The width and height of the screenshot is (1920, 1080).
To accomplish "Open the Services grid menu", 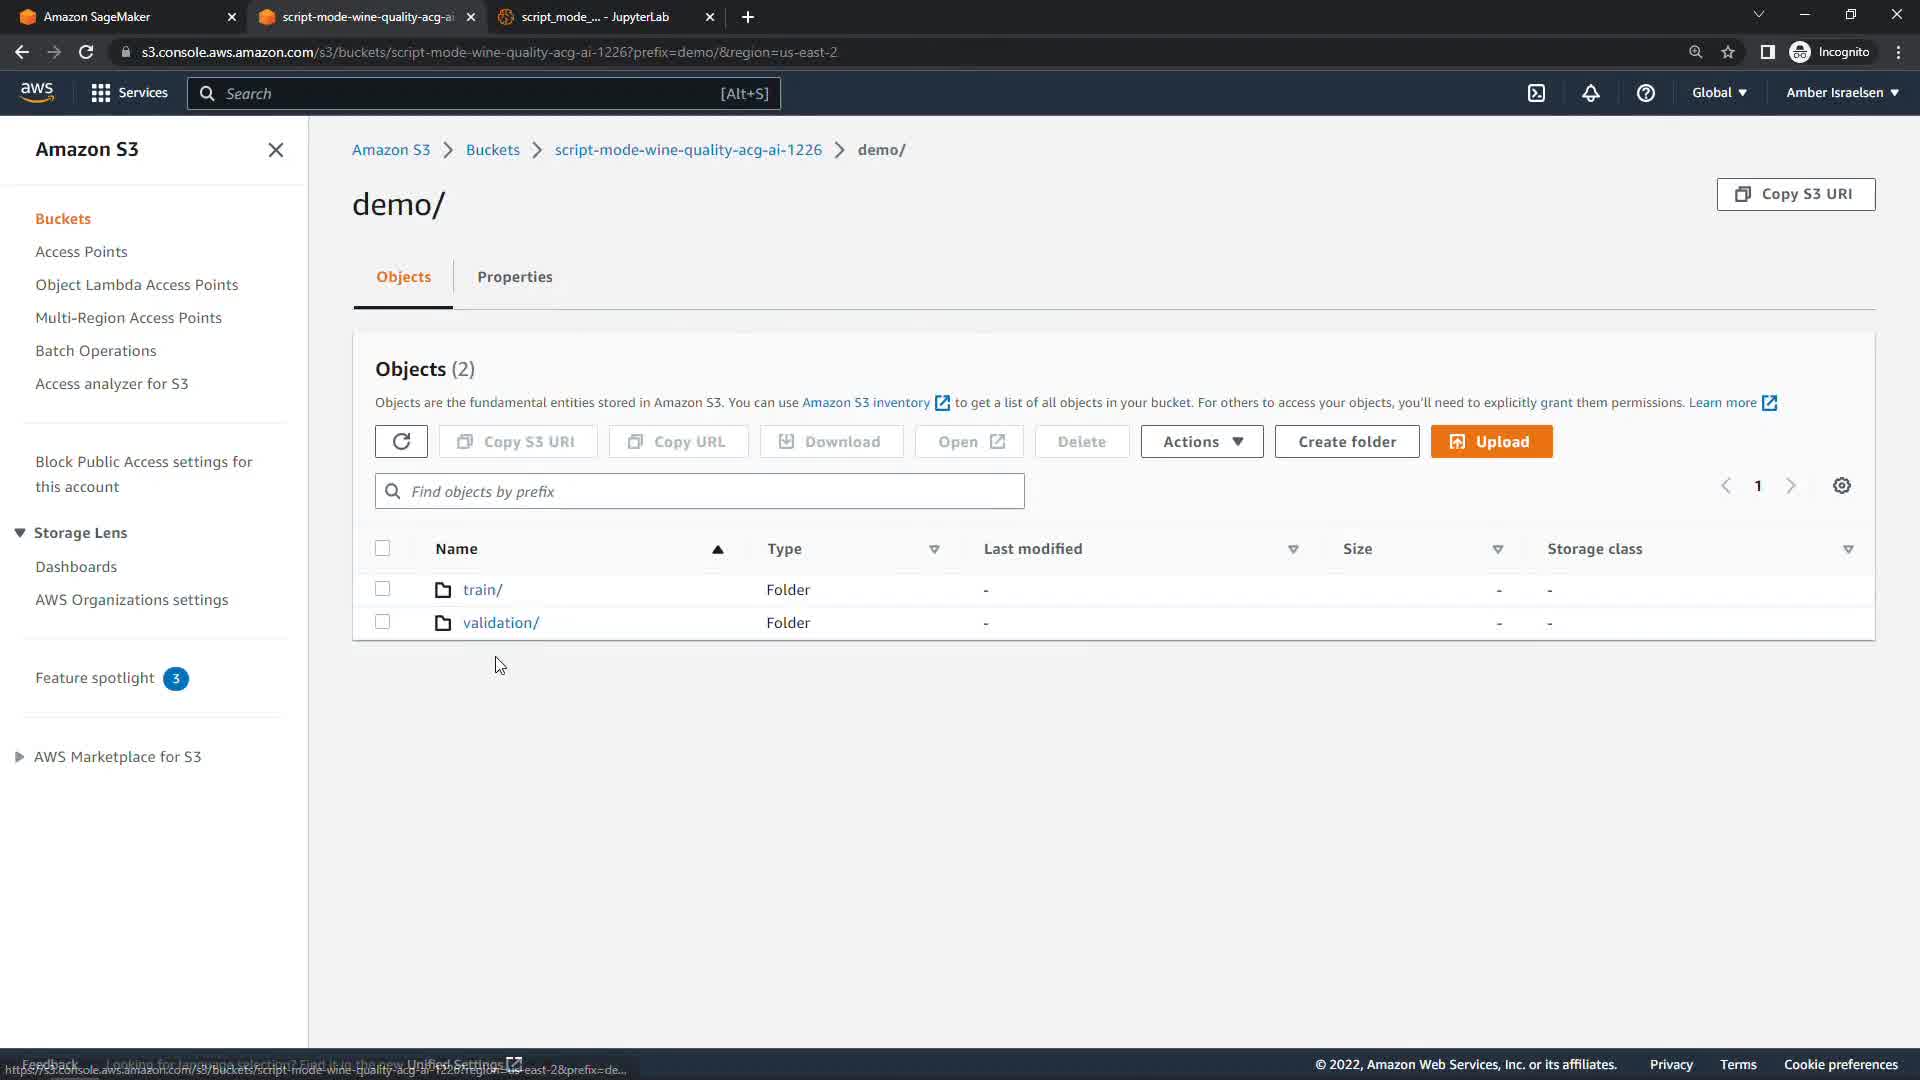I will pyautogui.click(x=129, y=93).
